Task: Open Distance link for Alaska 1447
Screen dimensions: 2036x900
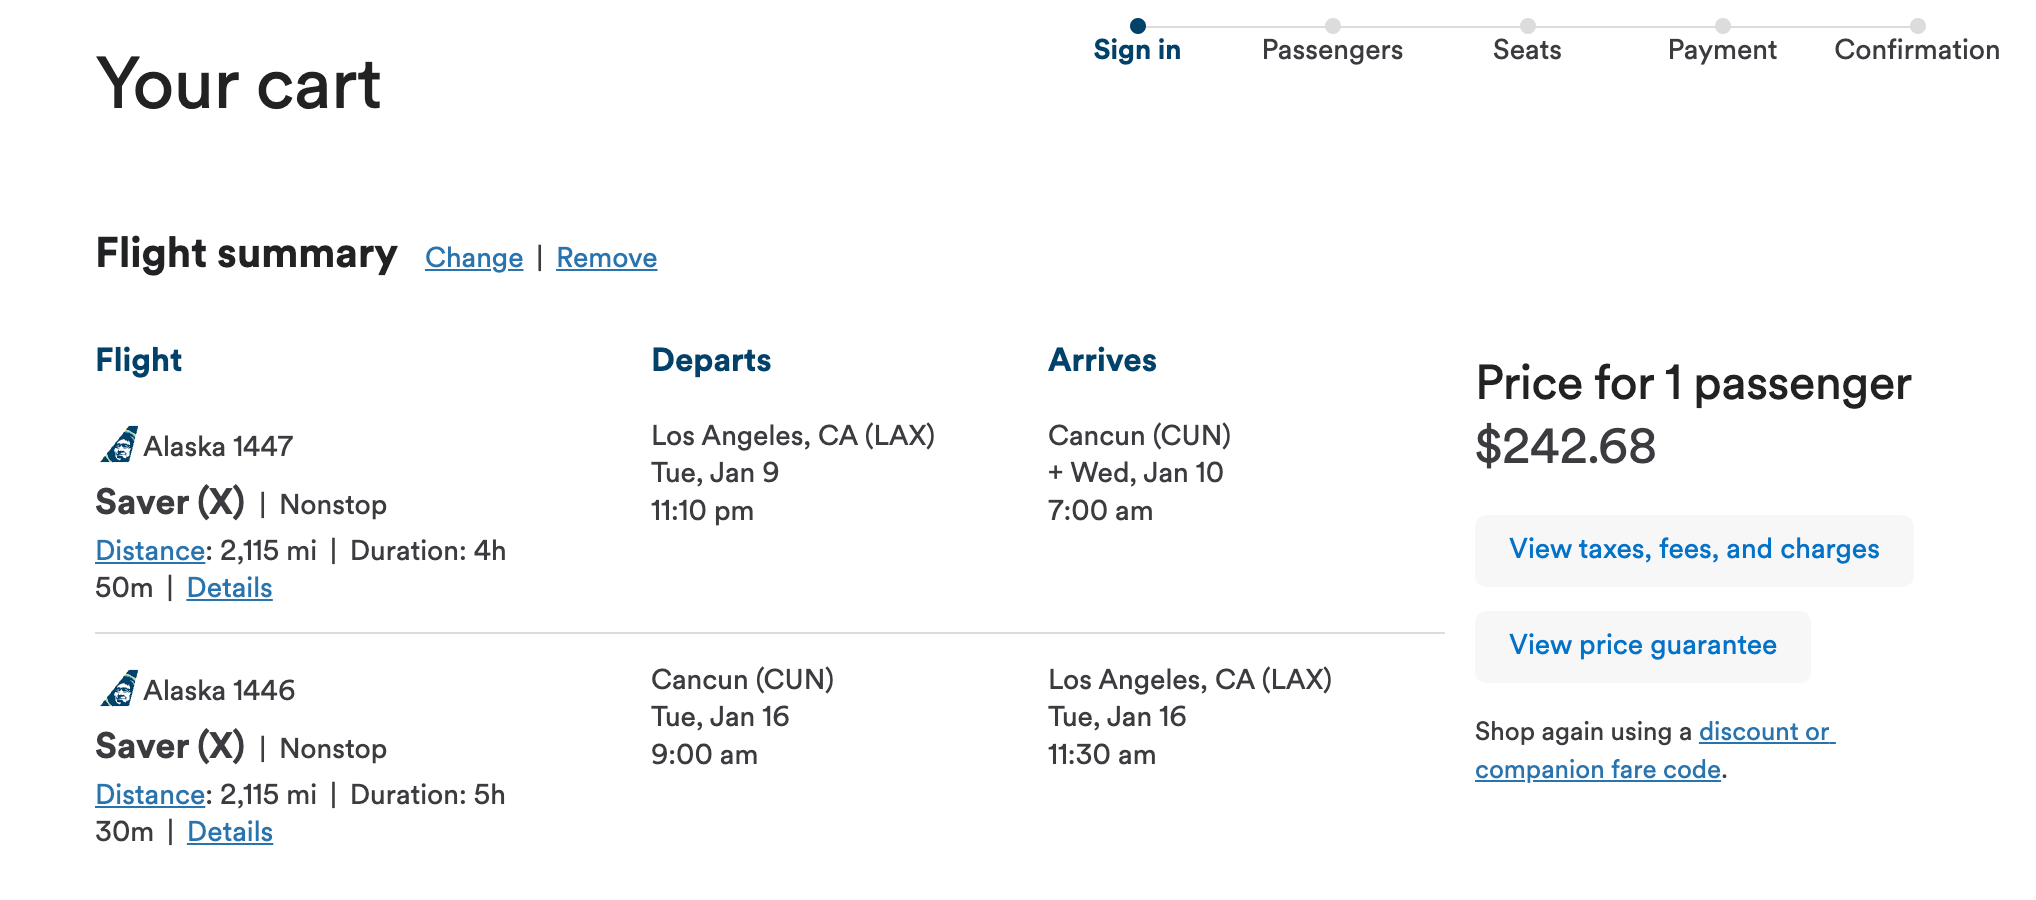Action: (x=150, y=551)
